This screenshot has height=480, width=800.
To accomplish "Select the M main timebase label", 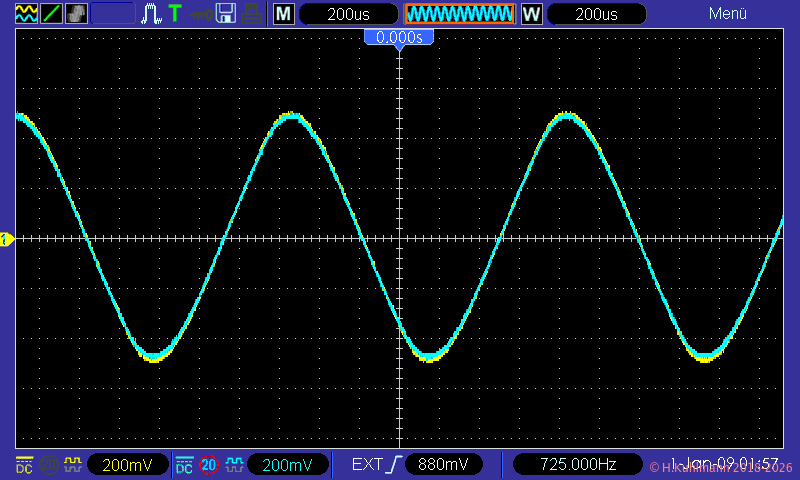I will point(284,14).
